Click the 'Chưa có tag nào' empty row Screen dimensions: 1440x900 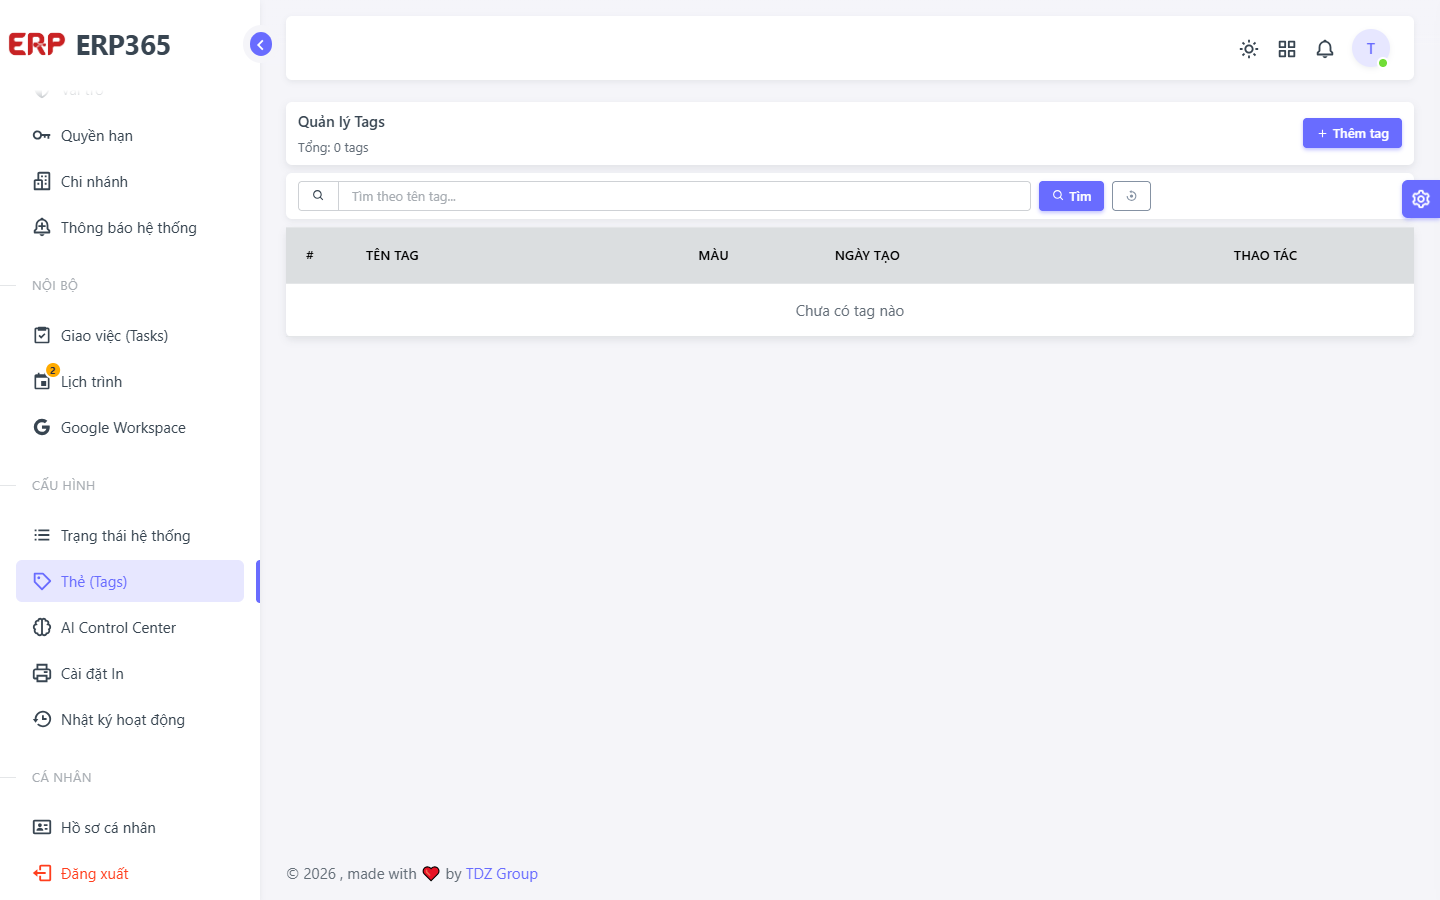(x=850, y=311)
